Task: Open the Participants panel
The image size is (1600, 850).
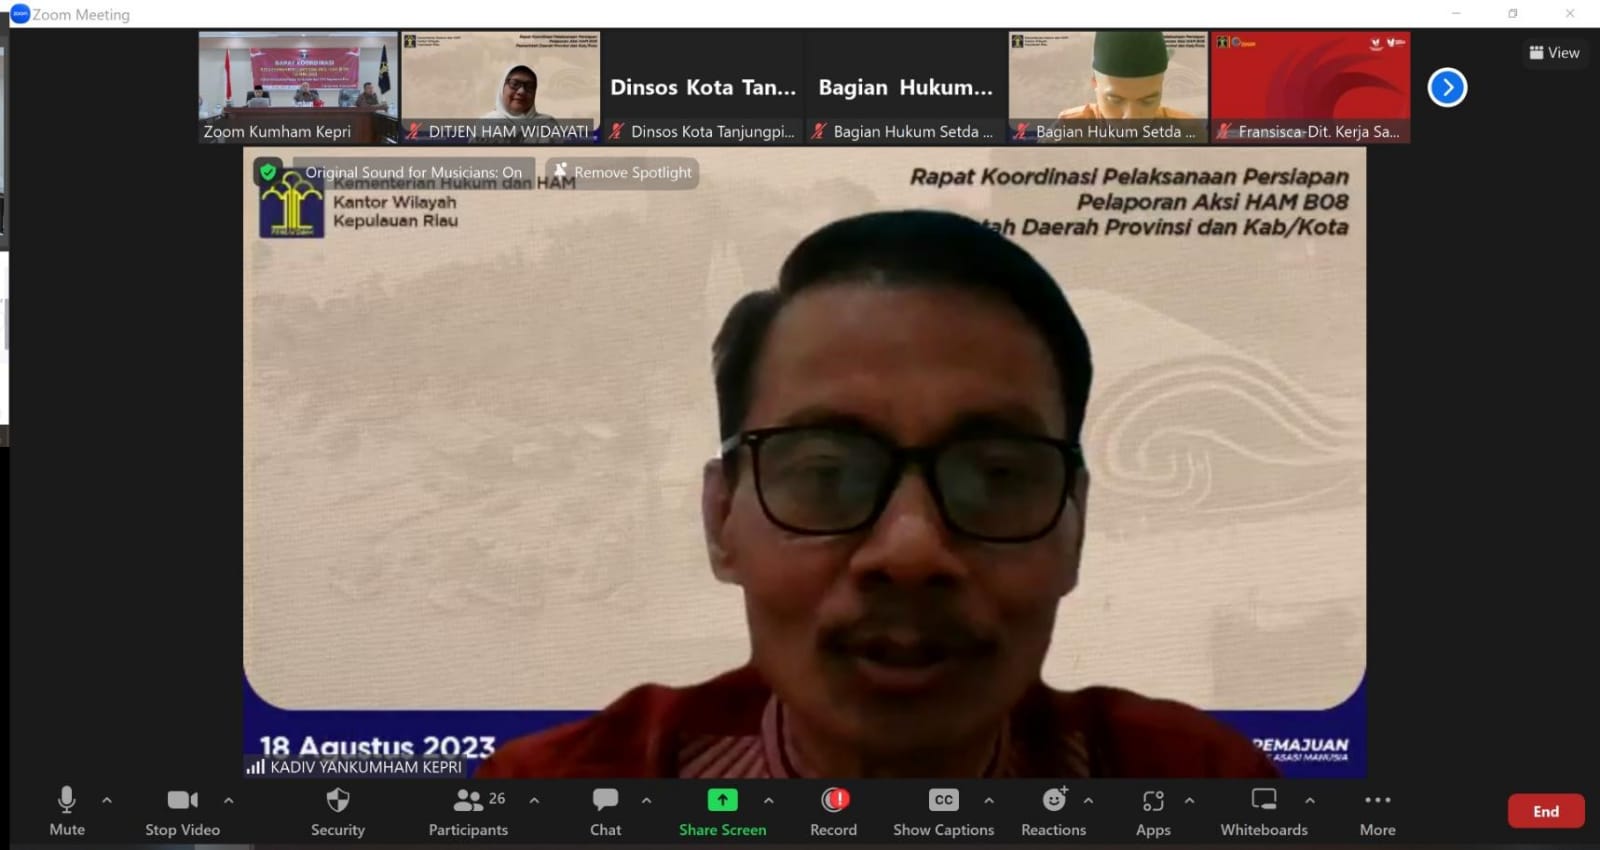Action: tap(468, 801)
